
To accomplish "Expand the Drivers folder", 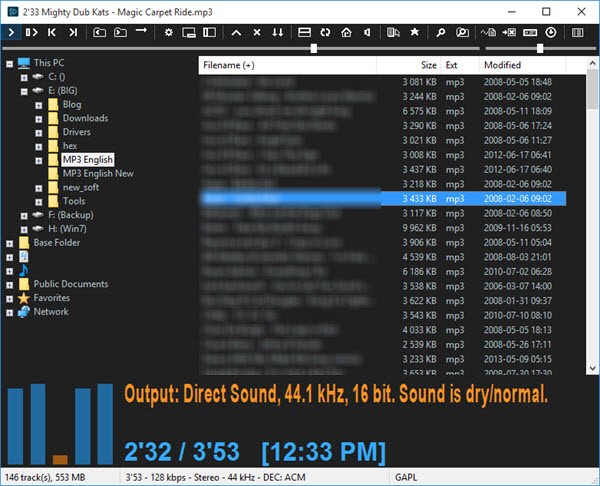I will 39,133.
